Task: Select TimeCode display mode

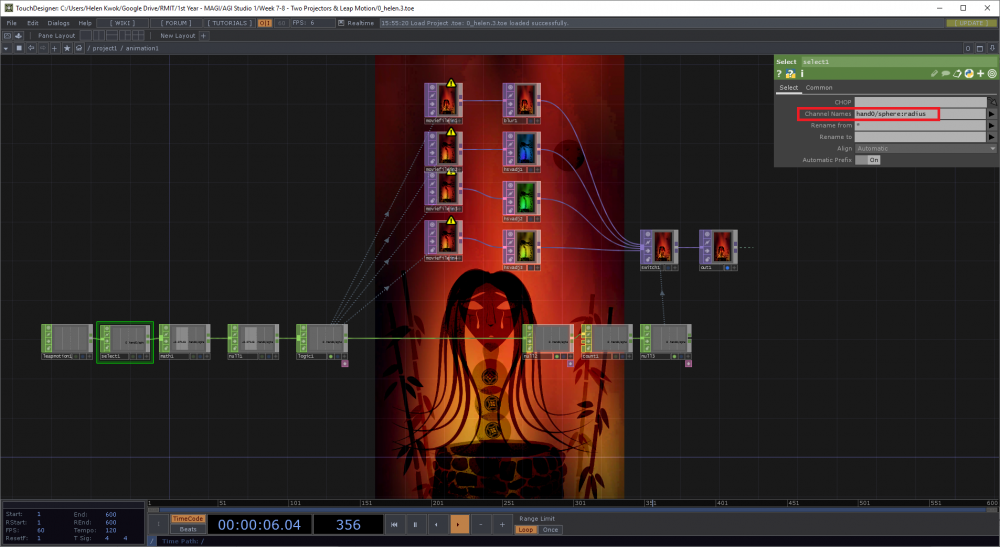Action: [188, 519]
